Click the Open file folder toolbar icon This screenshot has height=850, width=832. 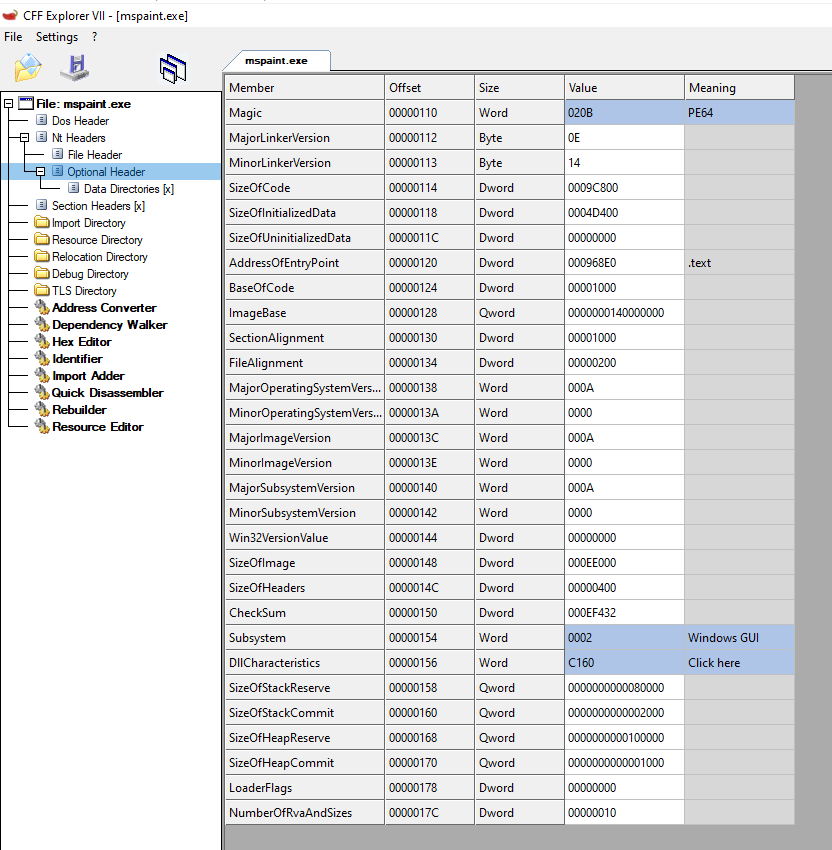pyautogui.click(x=28, y=68)
